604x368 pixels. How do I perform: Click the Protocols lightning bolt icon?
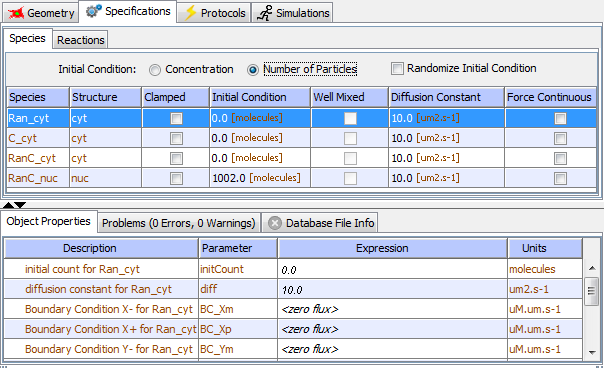point(190,13)
